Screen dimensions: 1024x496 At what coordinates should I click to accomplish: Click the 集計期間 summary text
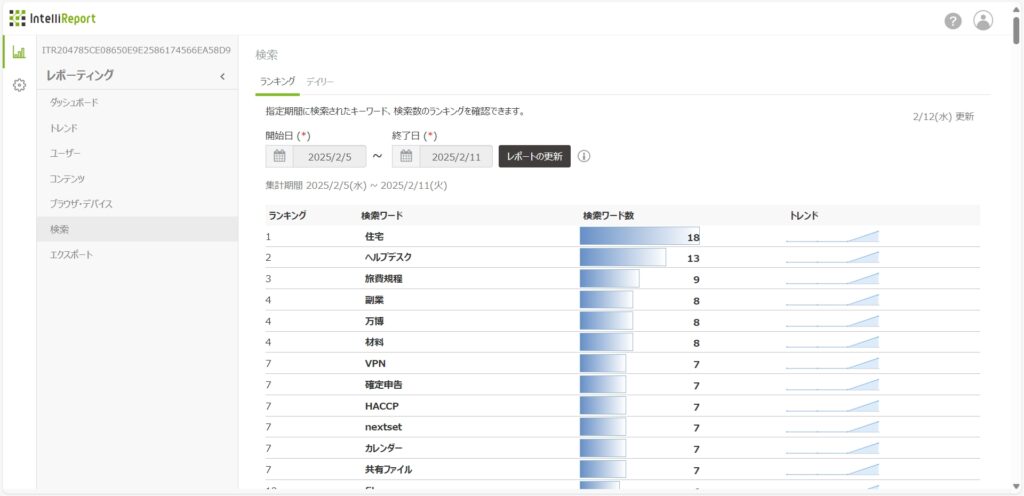pos(357,185)
